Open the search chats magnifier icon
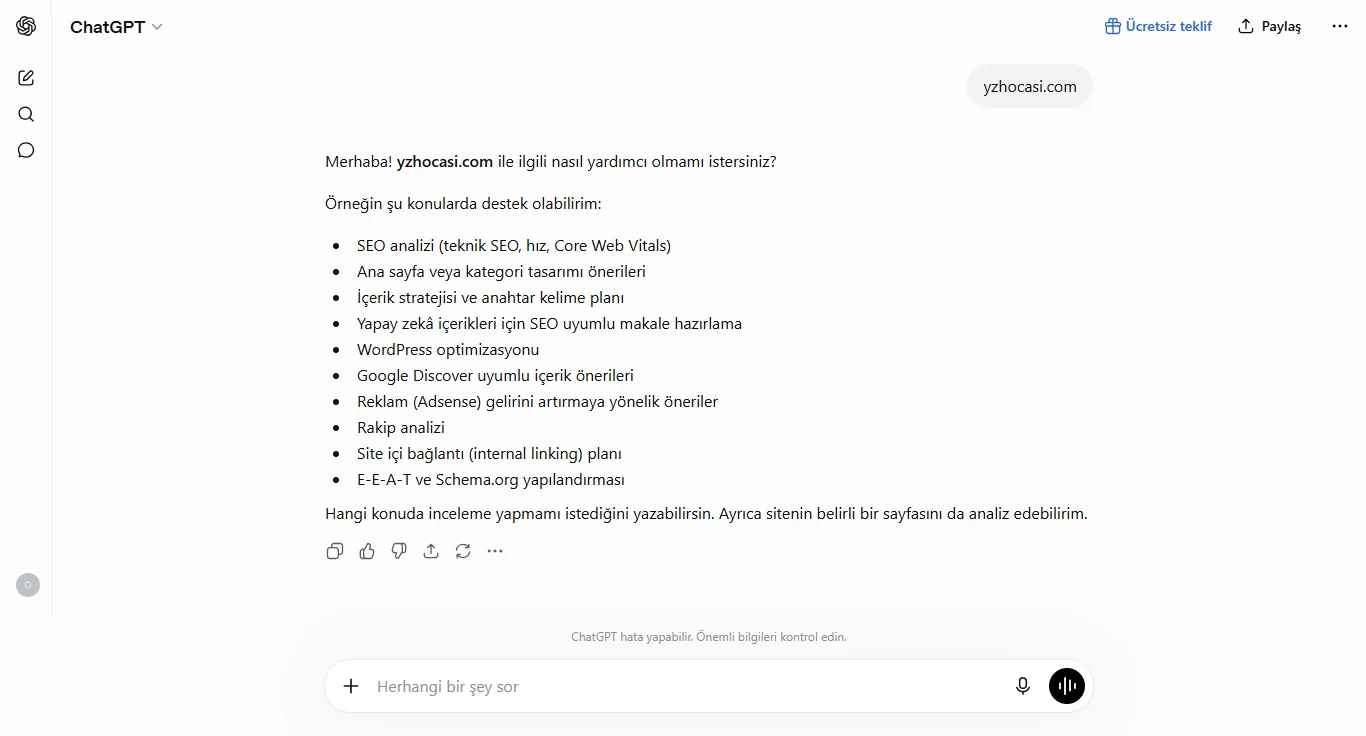The height and width of the screenshot is (736, 1366). pos(26,114)
